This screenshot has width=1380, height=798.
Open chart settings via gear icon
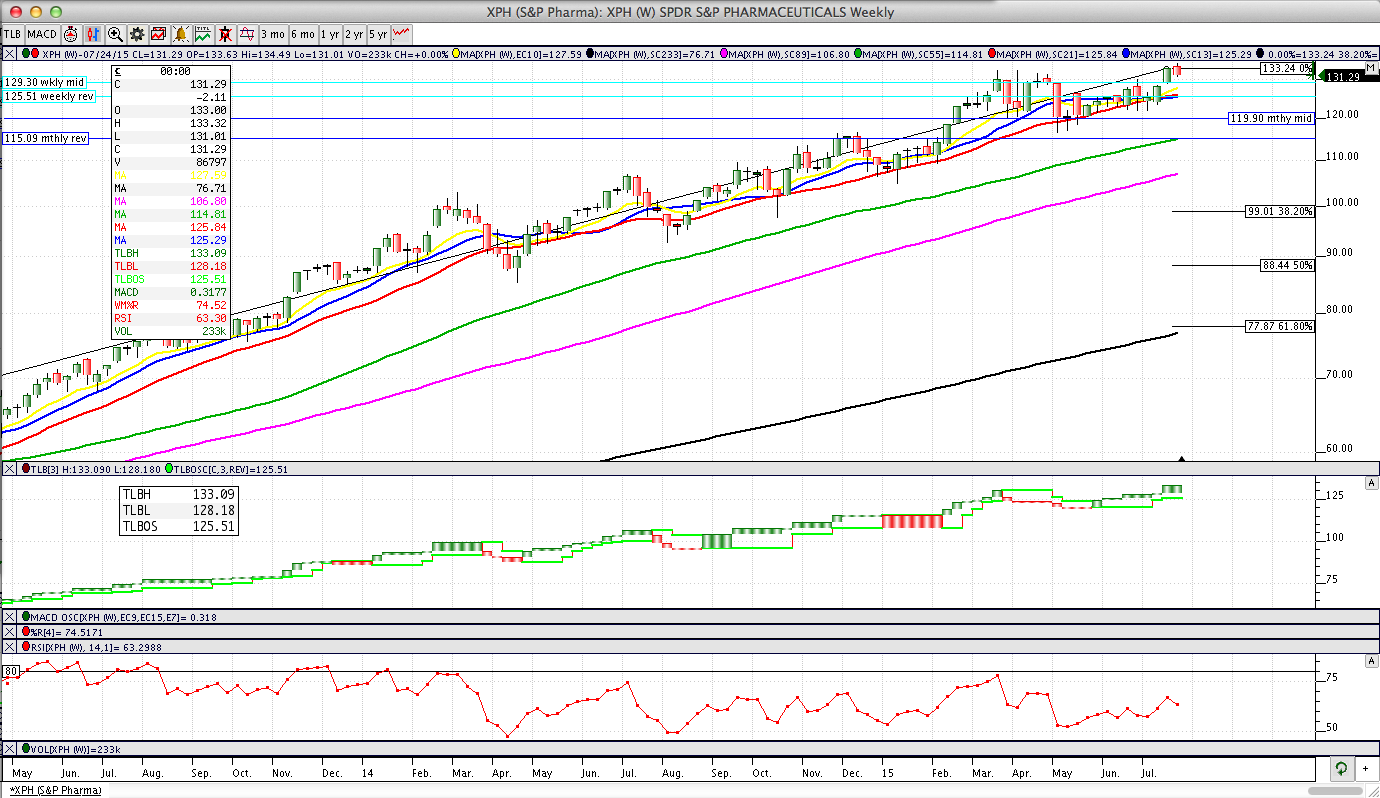point(137,33)
